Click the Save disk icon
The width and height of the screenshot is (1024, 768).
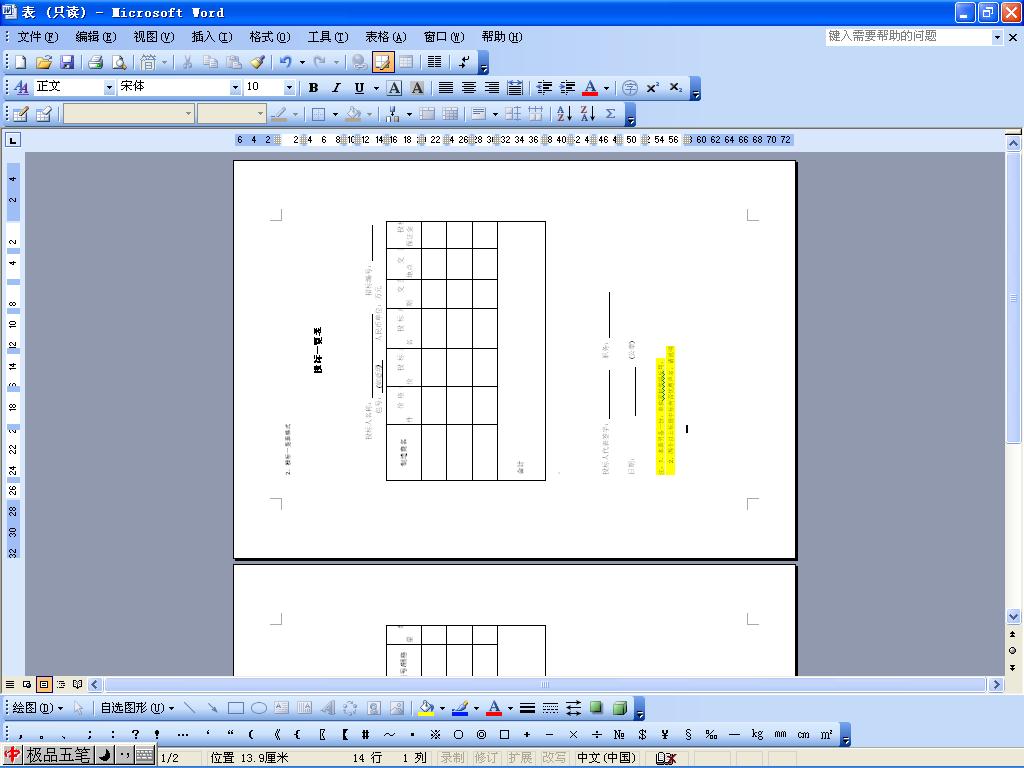coord(67,62)
